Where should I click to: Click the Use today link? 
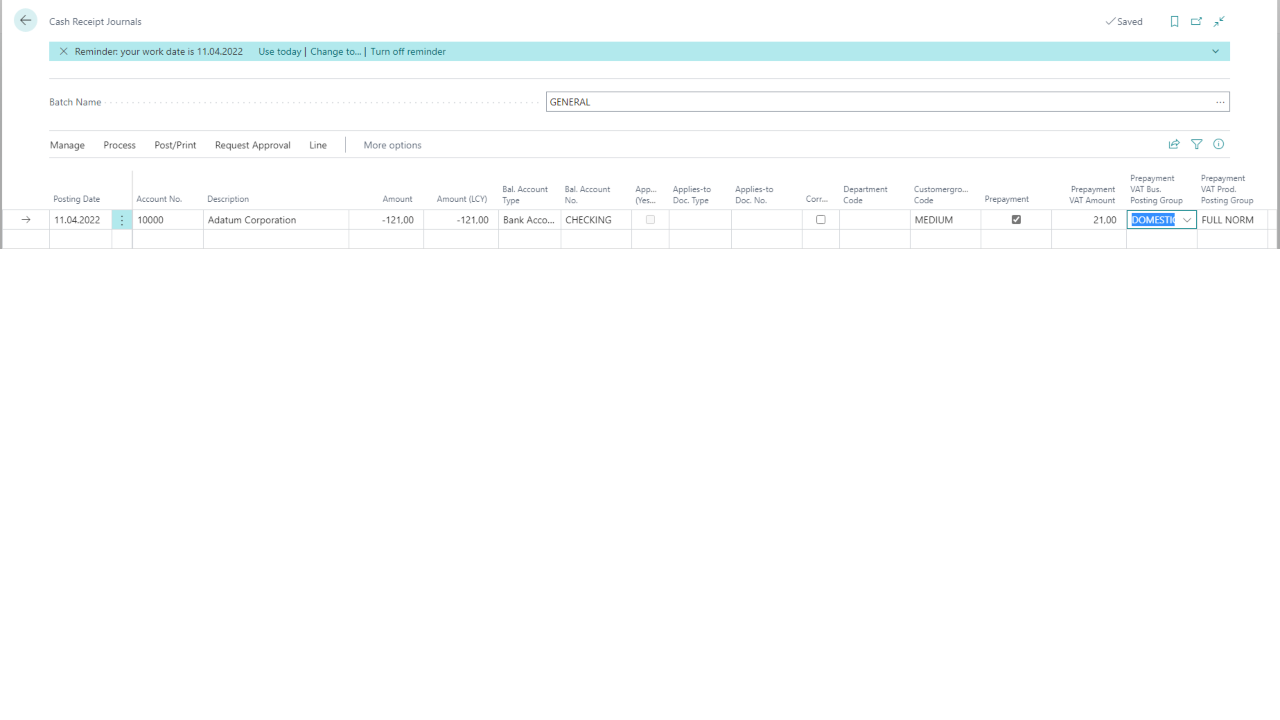coord(279,51)
